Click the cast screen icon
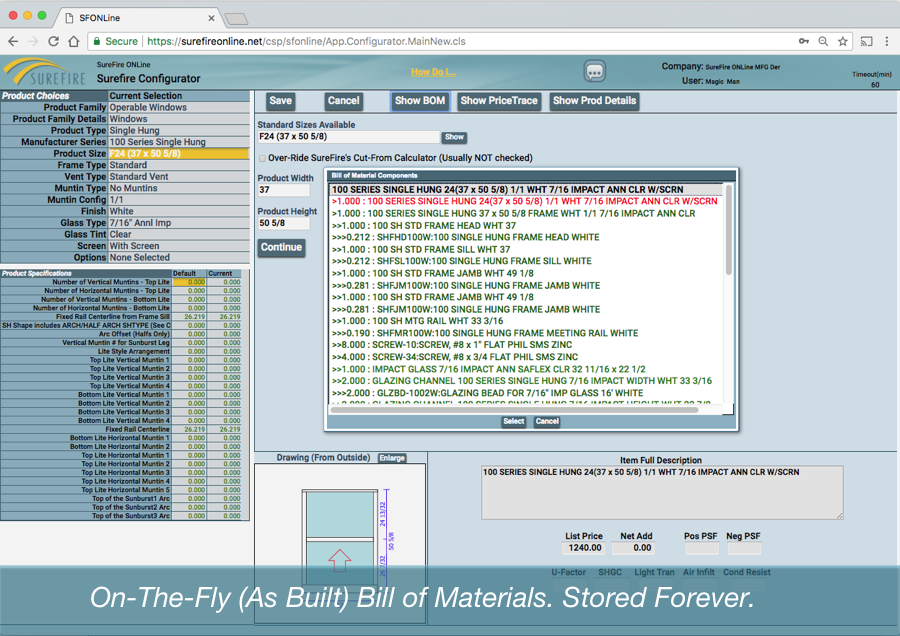This screenshot has width=900, height=636. (x=867, y=41)
